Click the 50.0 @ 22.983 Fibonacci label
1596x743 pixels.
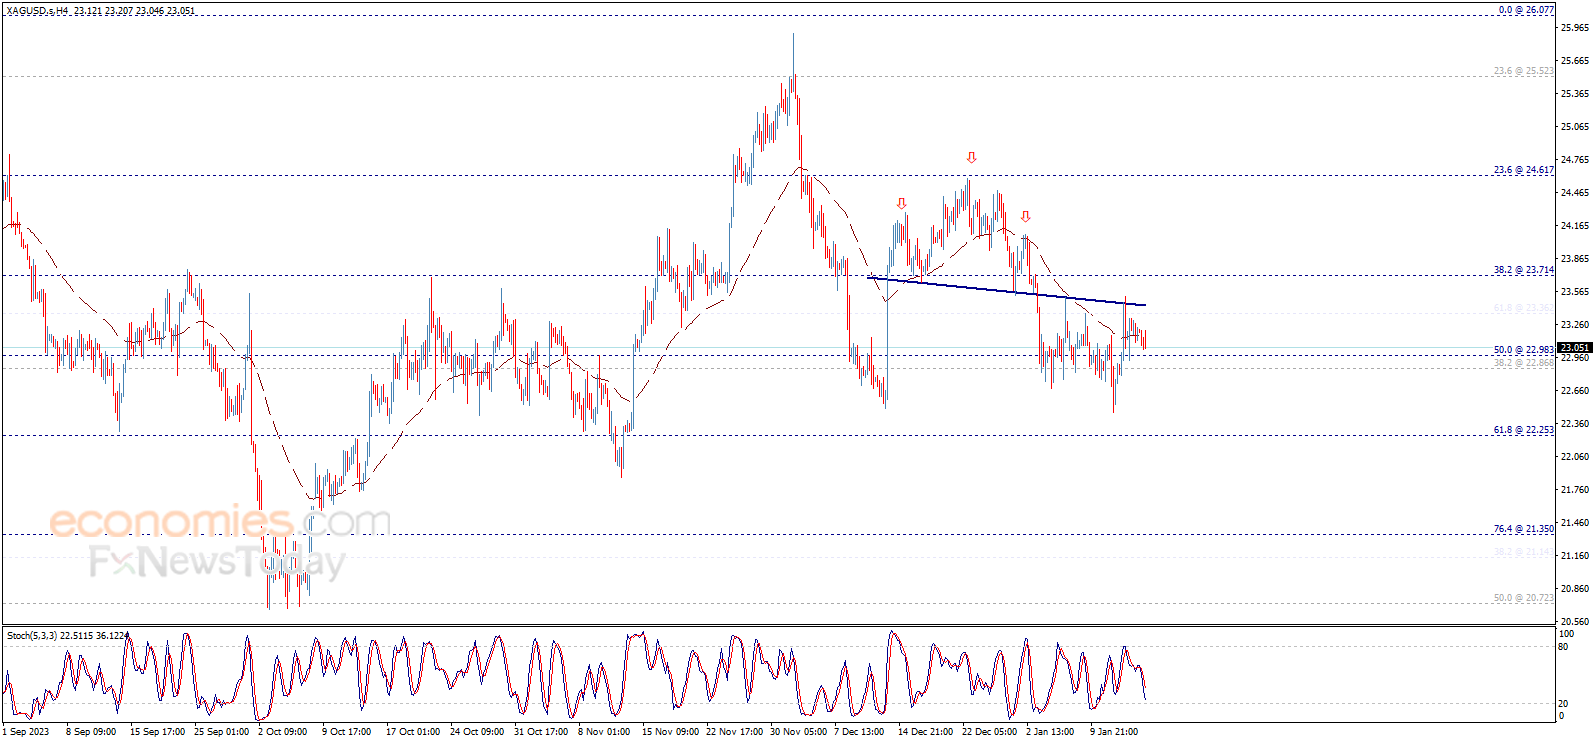(x=1523, y=350)
